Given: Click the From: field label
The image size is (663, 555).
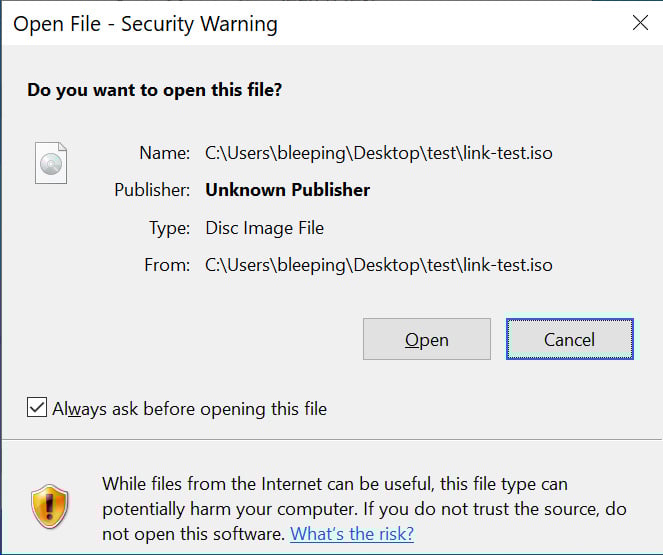Looking at the screenshot, I should 167,265.
